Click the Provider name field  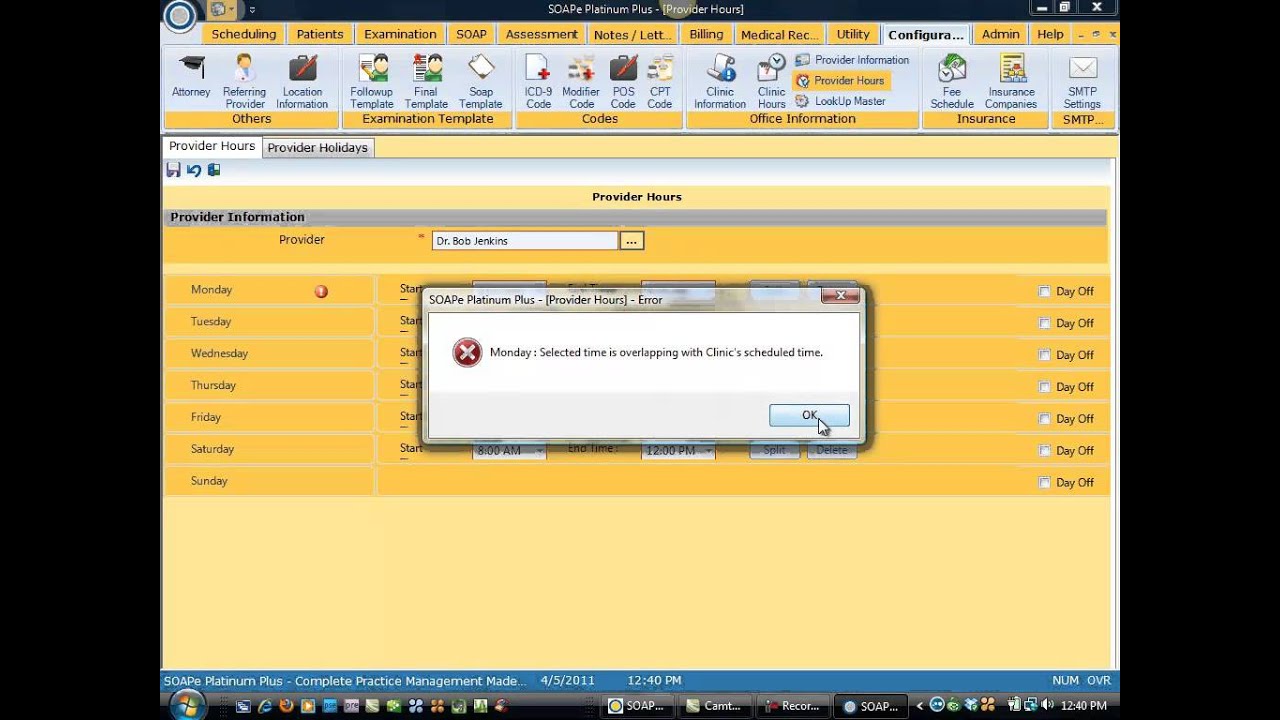(525, 241)
